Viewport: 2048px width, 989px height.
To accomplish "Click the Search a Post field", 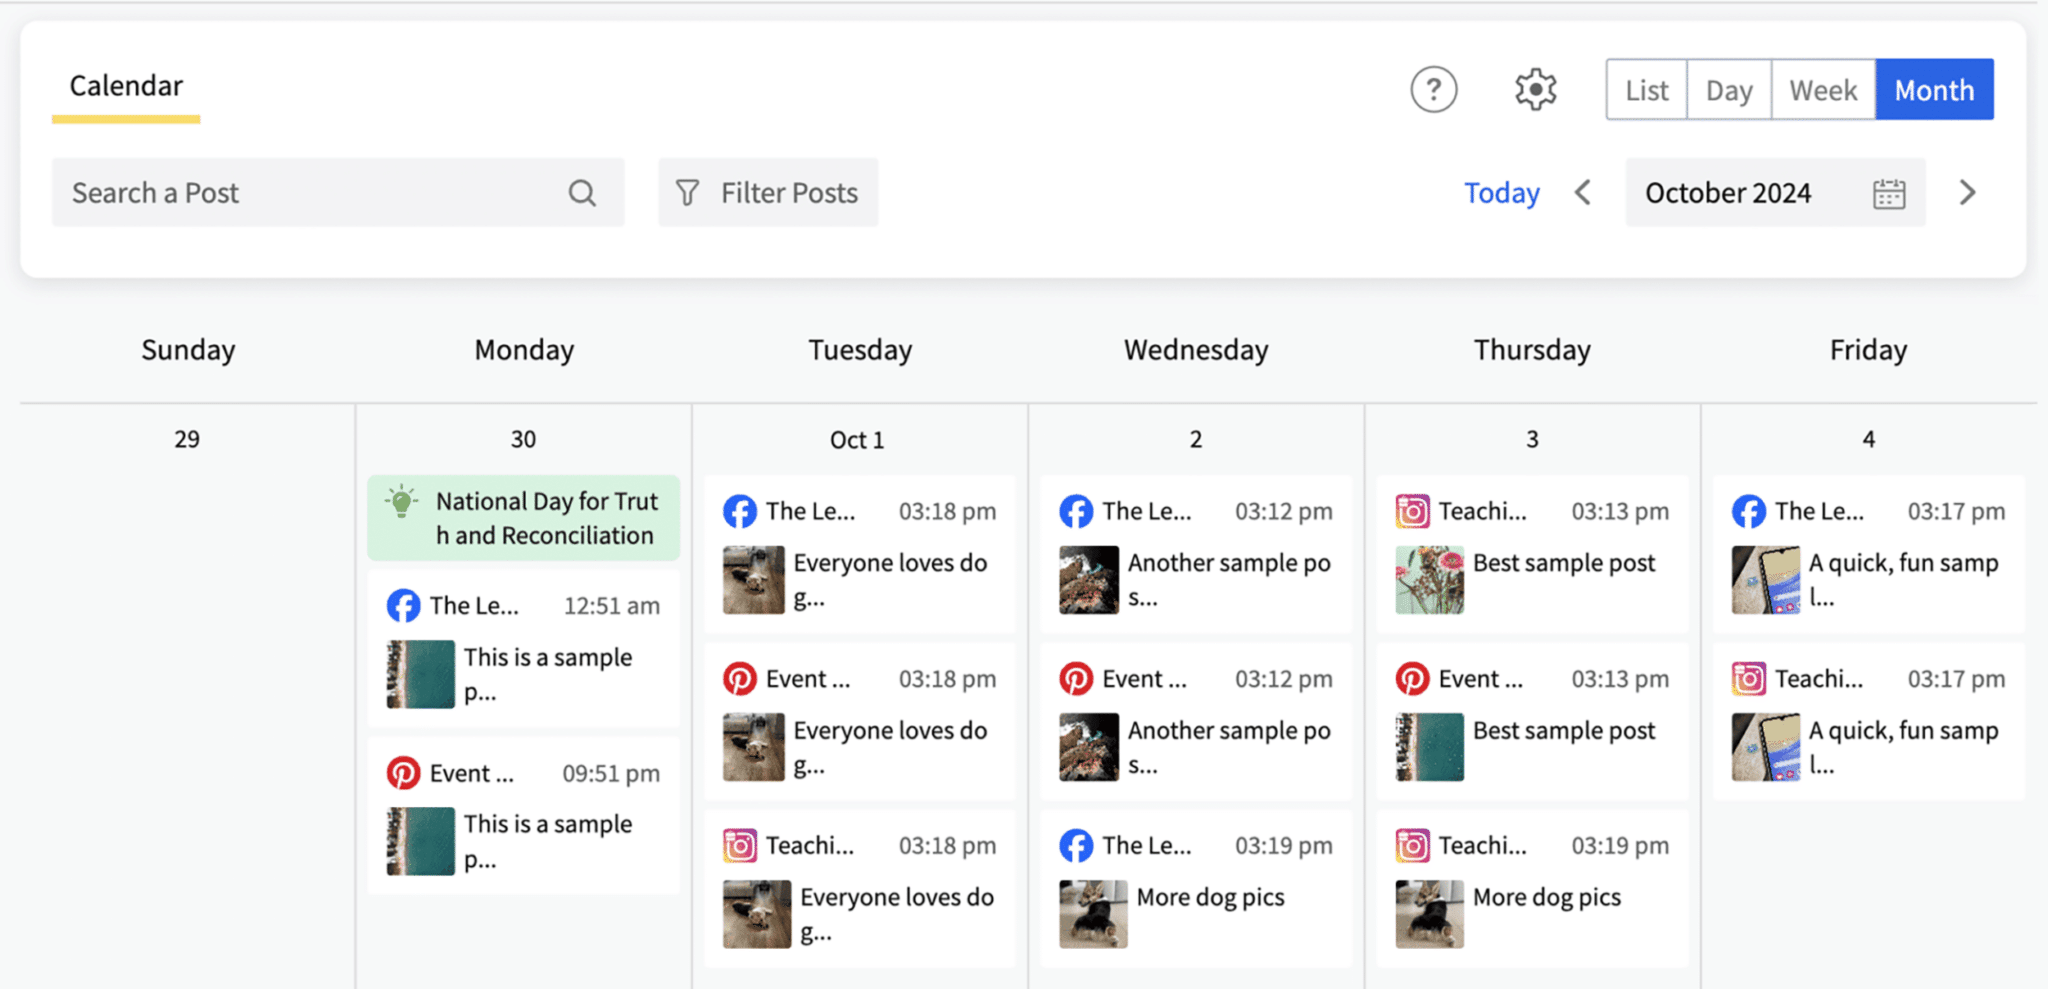I will 338,192.
